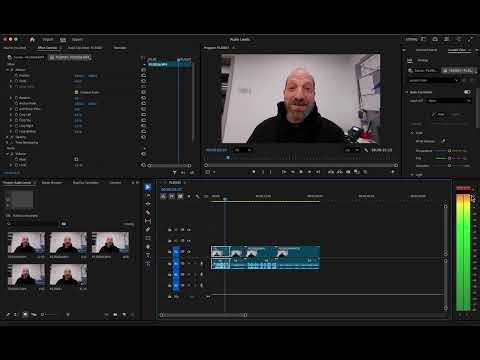Switch to the Audio Clip Mixer tab
Screen dimensions: 480x360
(85, 48)
